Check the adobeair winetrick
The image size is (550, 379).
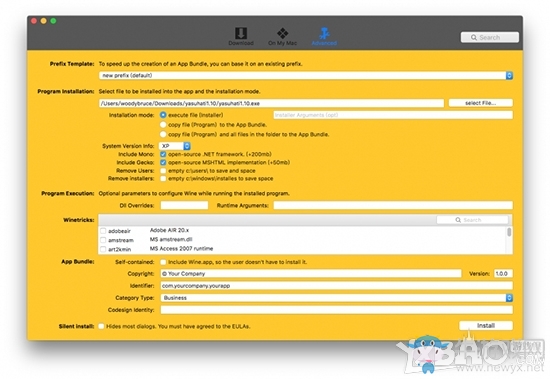(x=103, y=231)
